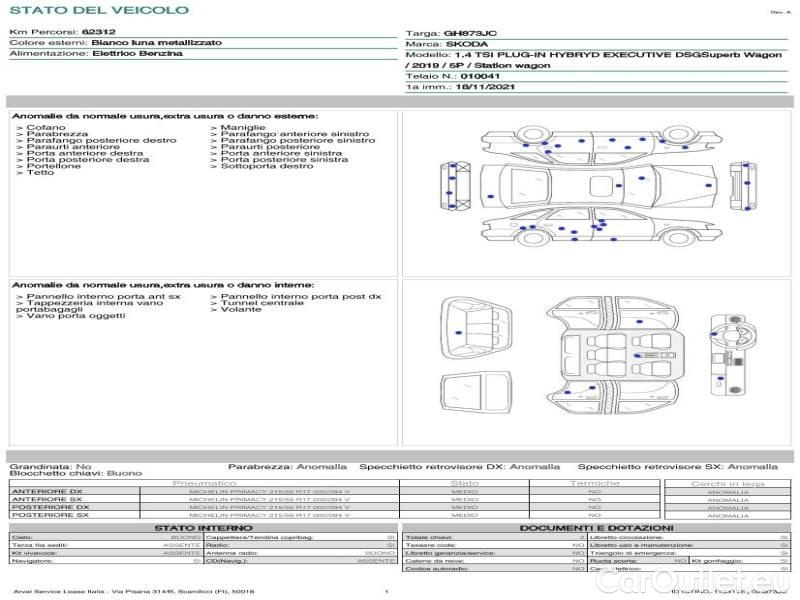Click the 'Cofano' exterior anomaly entry
This screenshot has width=800, height=600.
tap(41, 128)
